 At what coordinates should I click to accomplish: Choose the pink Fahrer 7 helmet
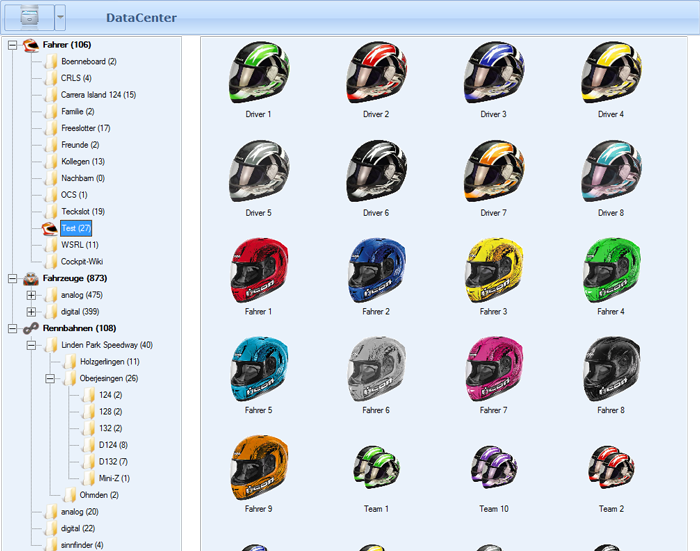pyautogui.click(x=494, y=368)
